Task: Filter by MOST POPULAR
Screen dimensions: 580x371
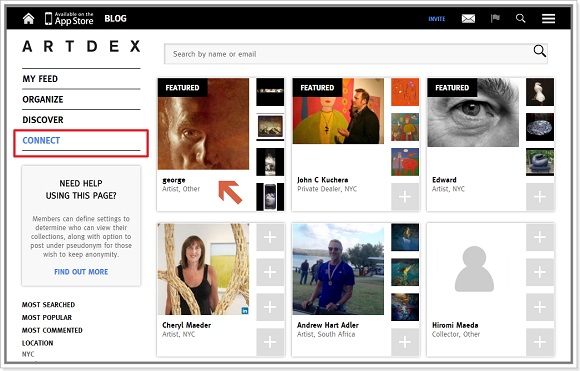Action: (47, 317)
